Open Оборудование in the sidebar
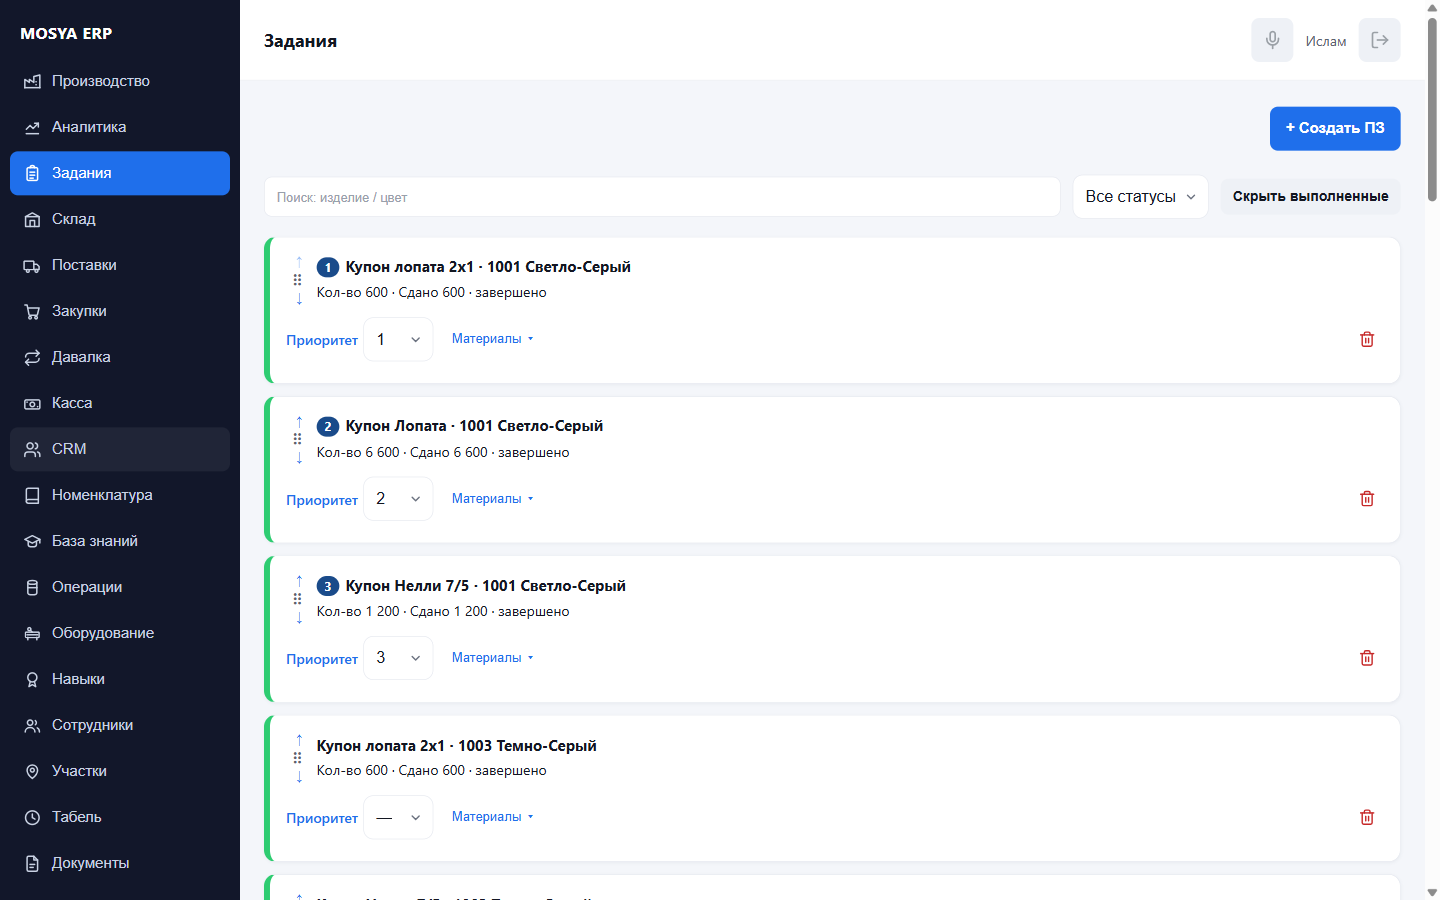 [120, 633]
